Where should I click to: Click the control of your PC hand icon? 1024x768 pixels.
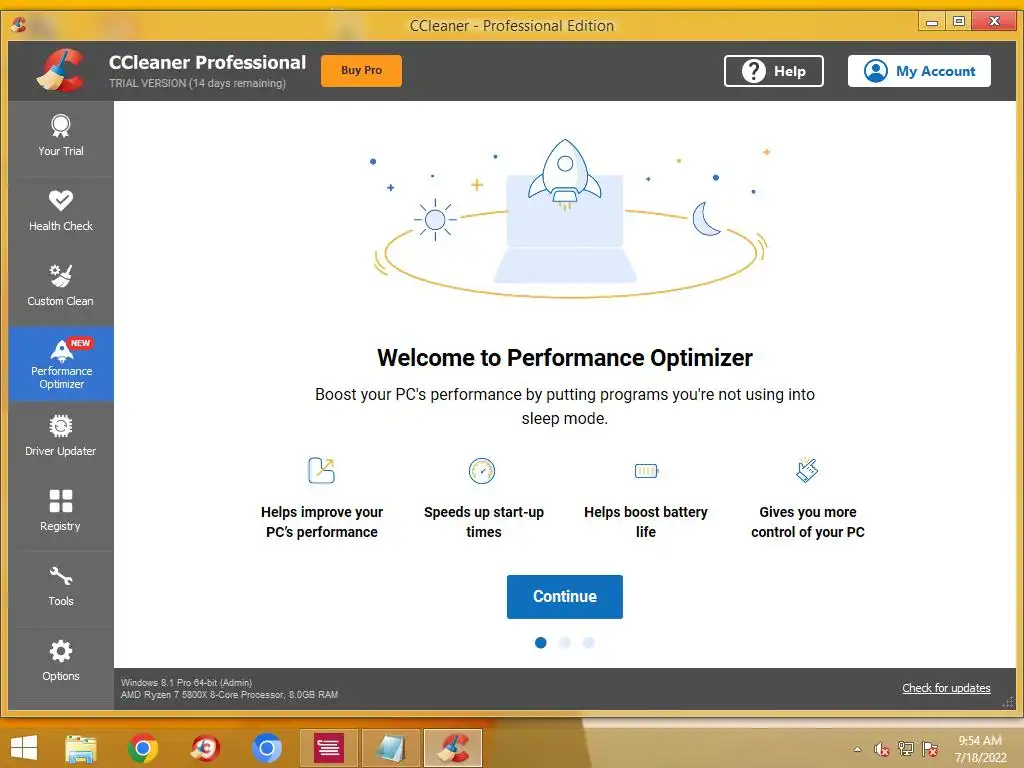click(807, 470)
